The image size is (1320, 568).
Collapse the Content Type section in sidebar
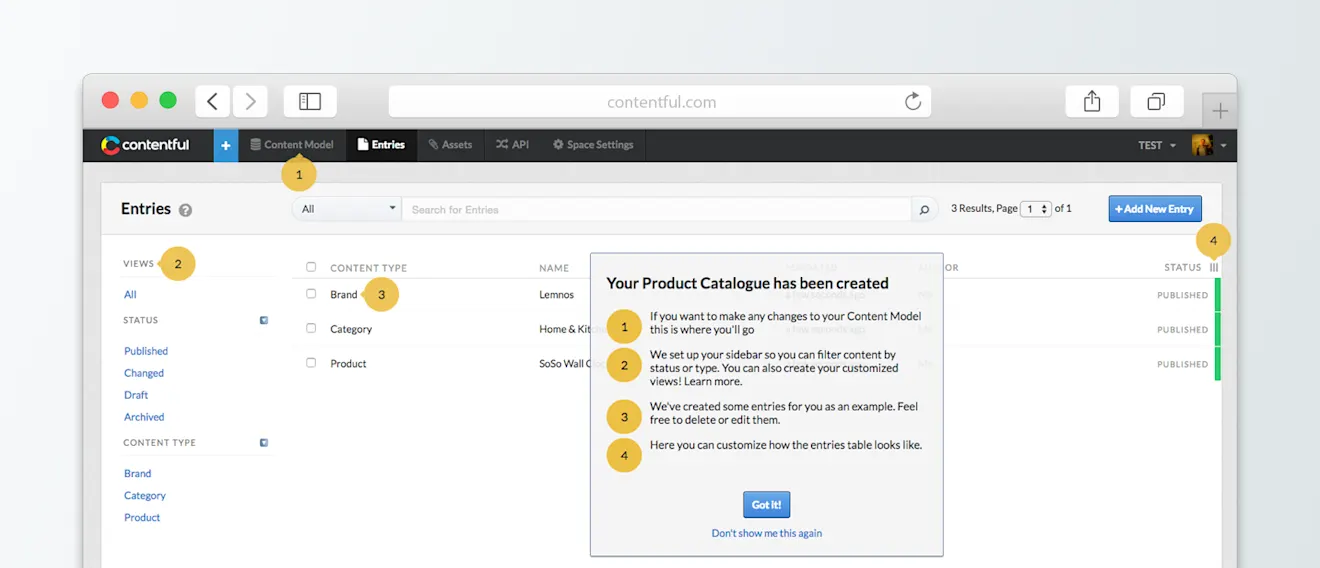pyautogui.click(x=264, y=442)
